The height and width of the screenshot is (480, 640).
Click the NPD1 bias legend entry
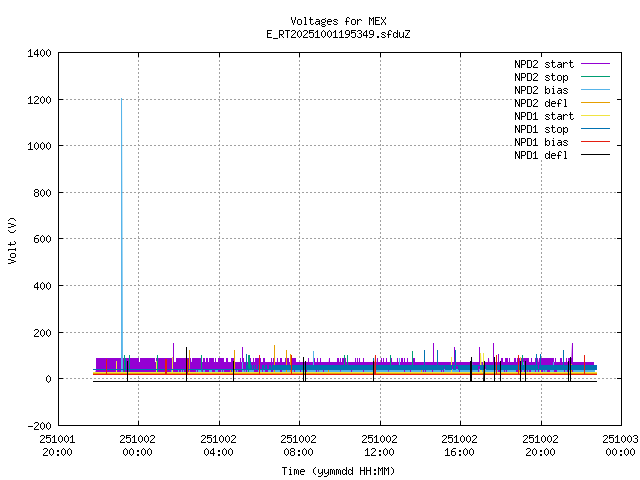click(x=541, y=142)
